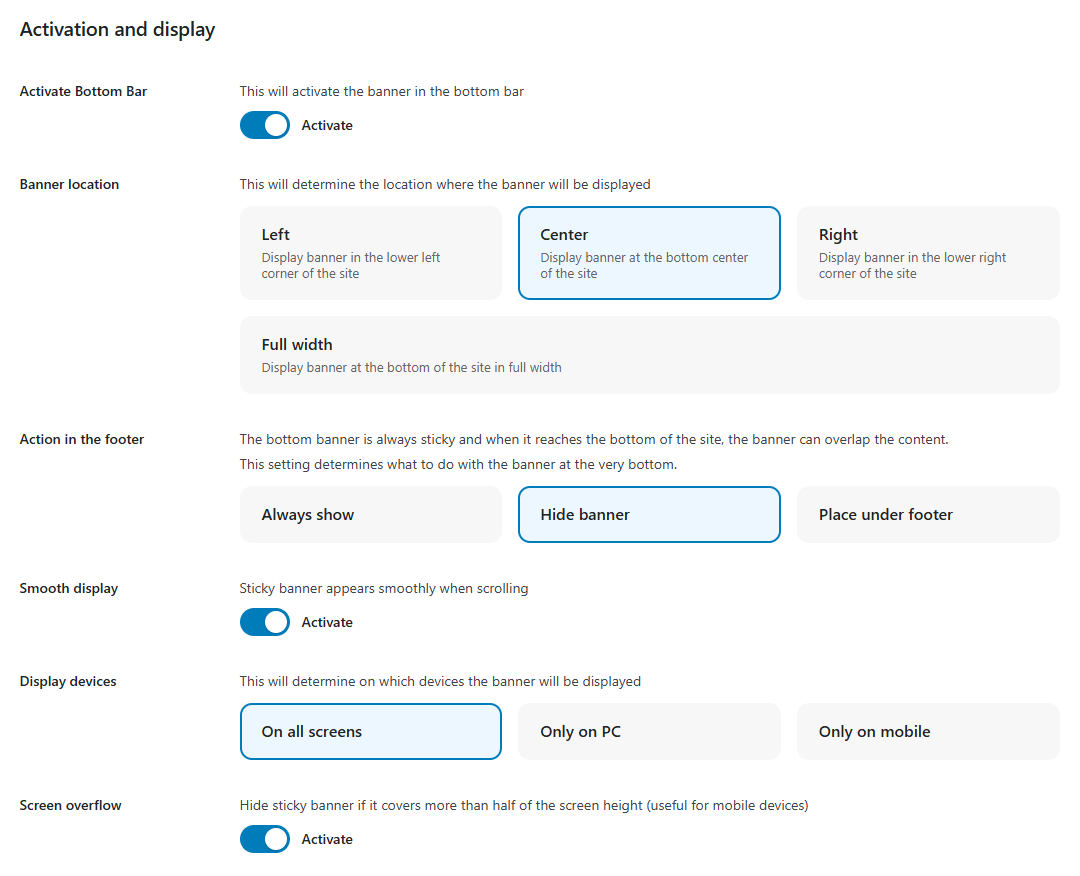Click the Action in the footer row label
The image size is (1080, 876).
coord(82,439)
